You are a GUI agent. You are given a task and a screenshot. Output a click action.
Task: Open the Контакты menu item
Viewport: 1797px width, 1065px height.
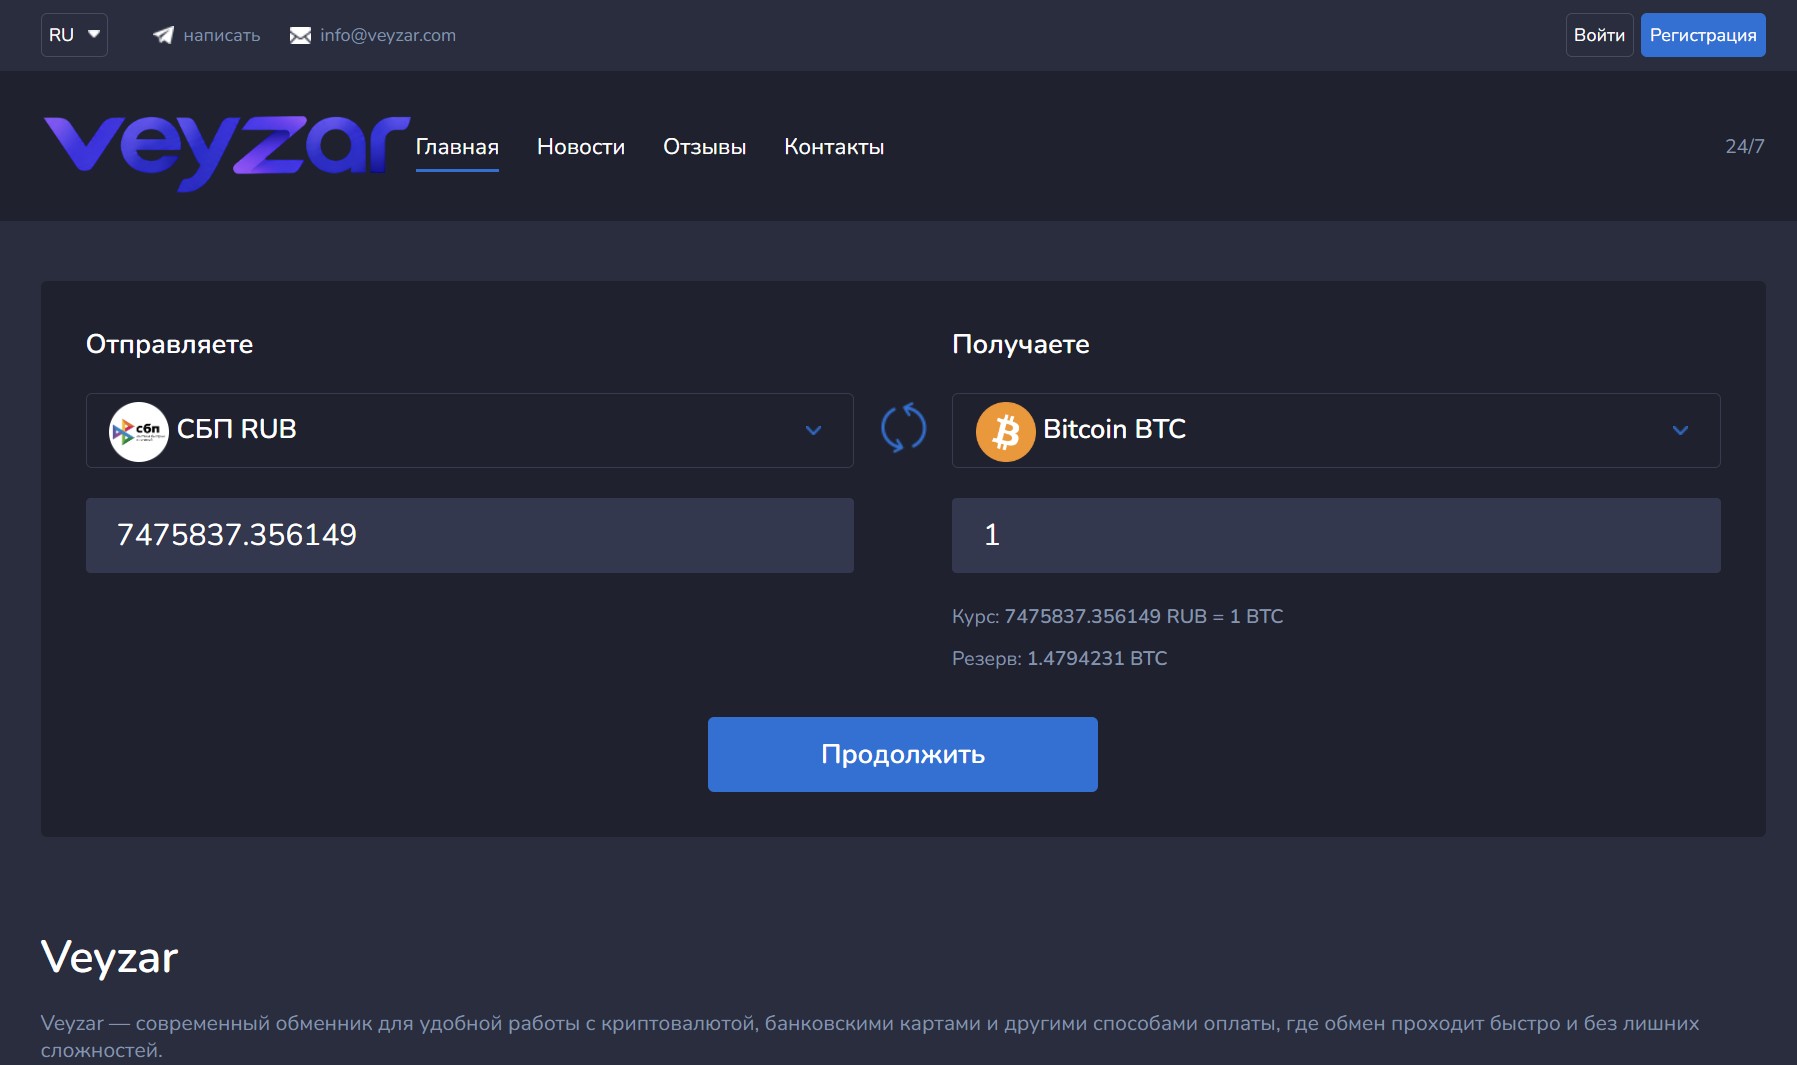click(834, 147)
